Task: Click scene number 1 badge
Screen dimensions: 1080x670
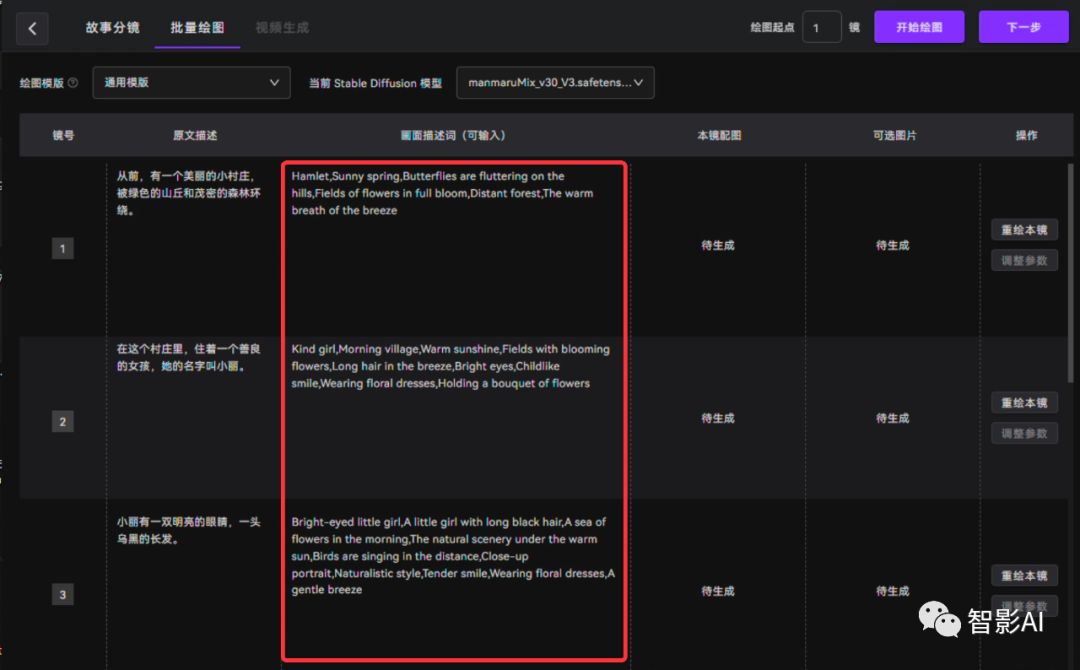Action: (x=63, y=248)
